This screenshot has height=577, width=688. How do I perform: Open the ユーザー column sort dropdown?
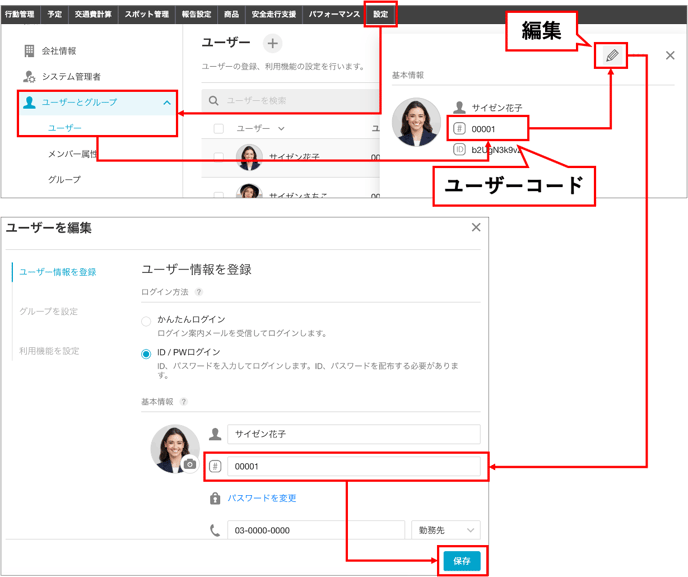tap(281, 129)
